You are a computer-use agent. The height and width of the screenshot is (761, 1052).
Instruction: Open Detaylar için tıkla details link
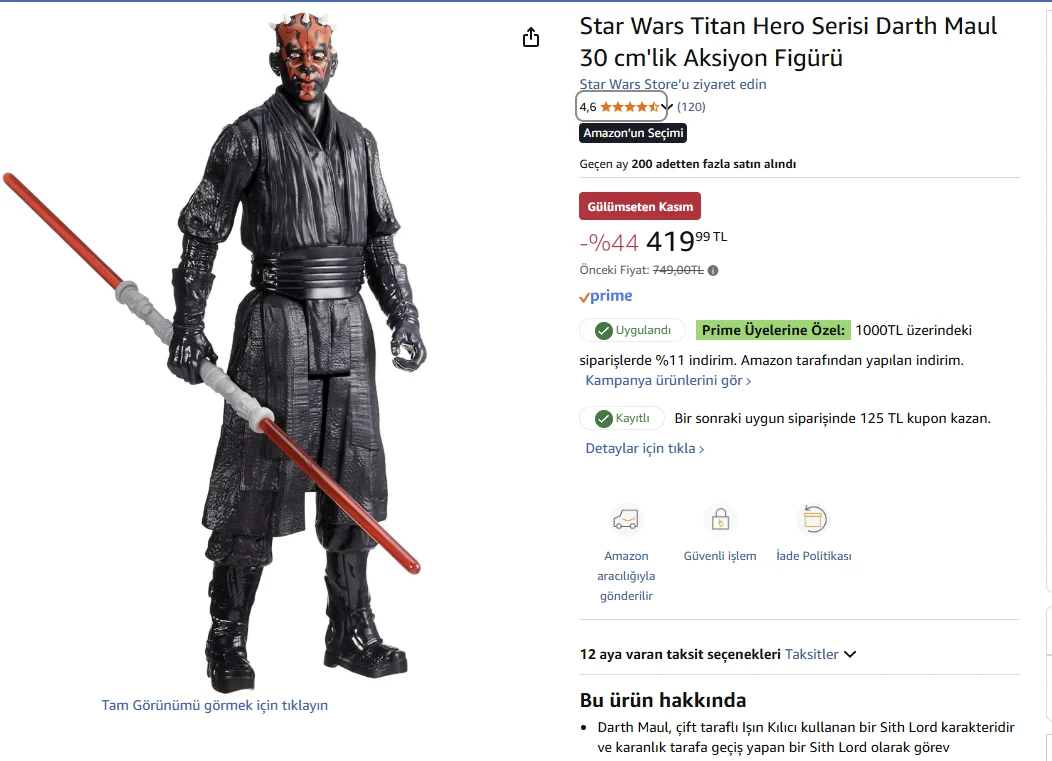point(645,448)
